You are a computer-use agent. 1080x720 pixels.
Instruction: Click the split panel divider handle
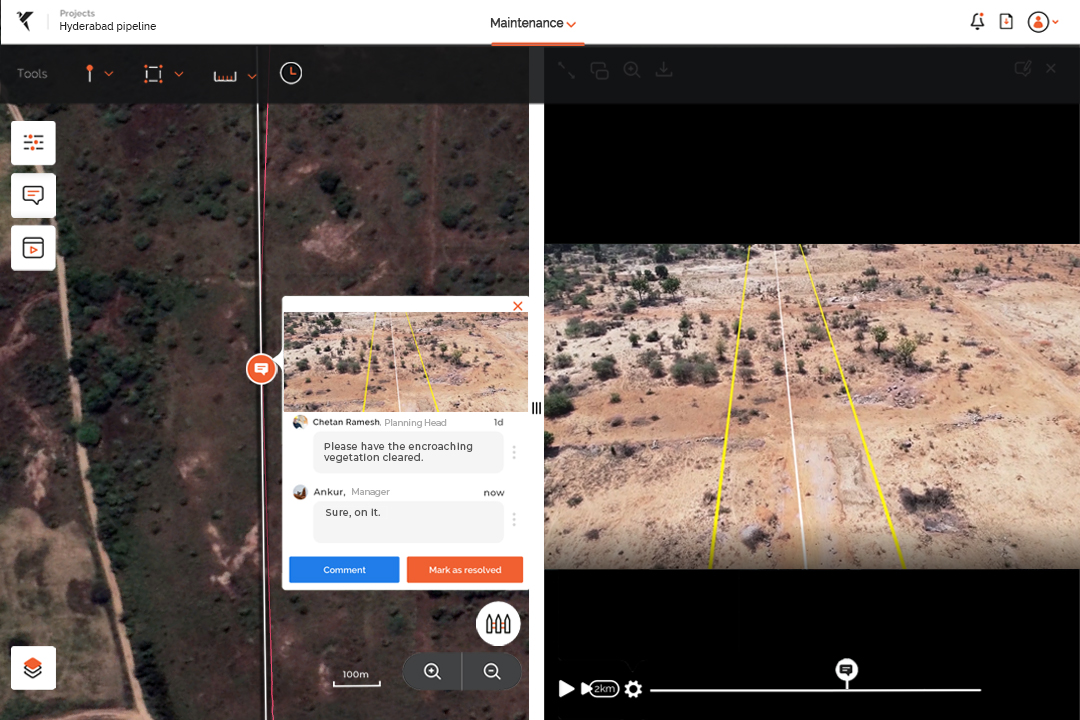click(537, 408)
